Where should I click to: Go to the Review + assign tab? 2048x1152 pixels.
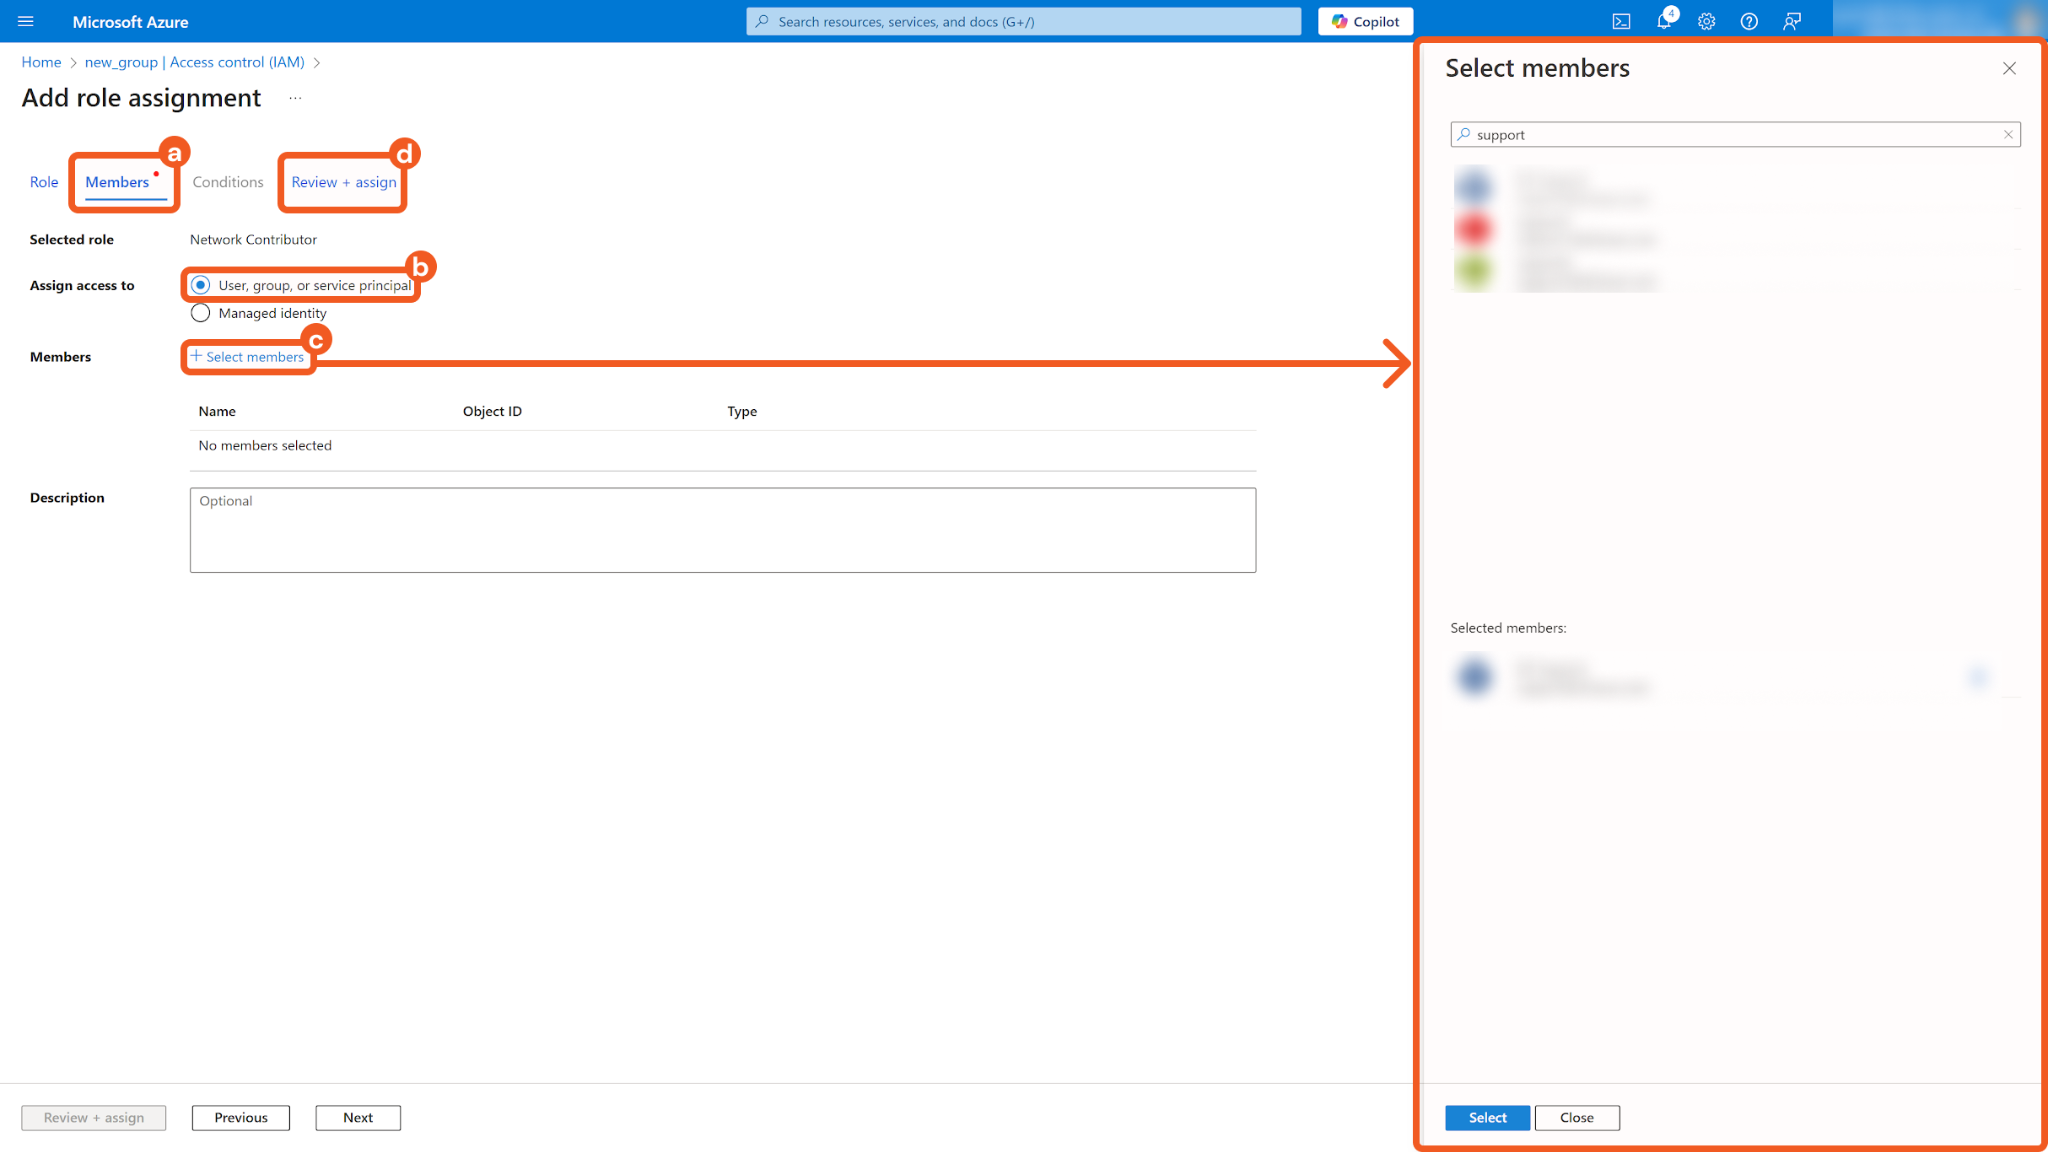click(x=343, y=182)
